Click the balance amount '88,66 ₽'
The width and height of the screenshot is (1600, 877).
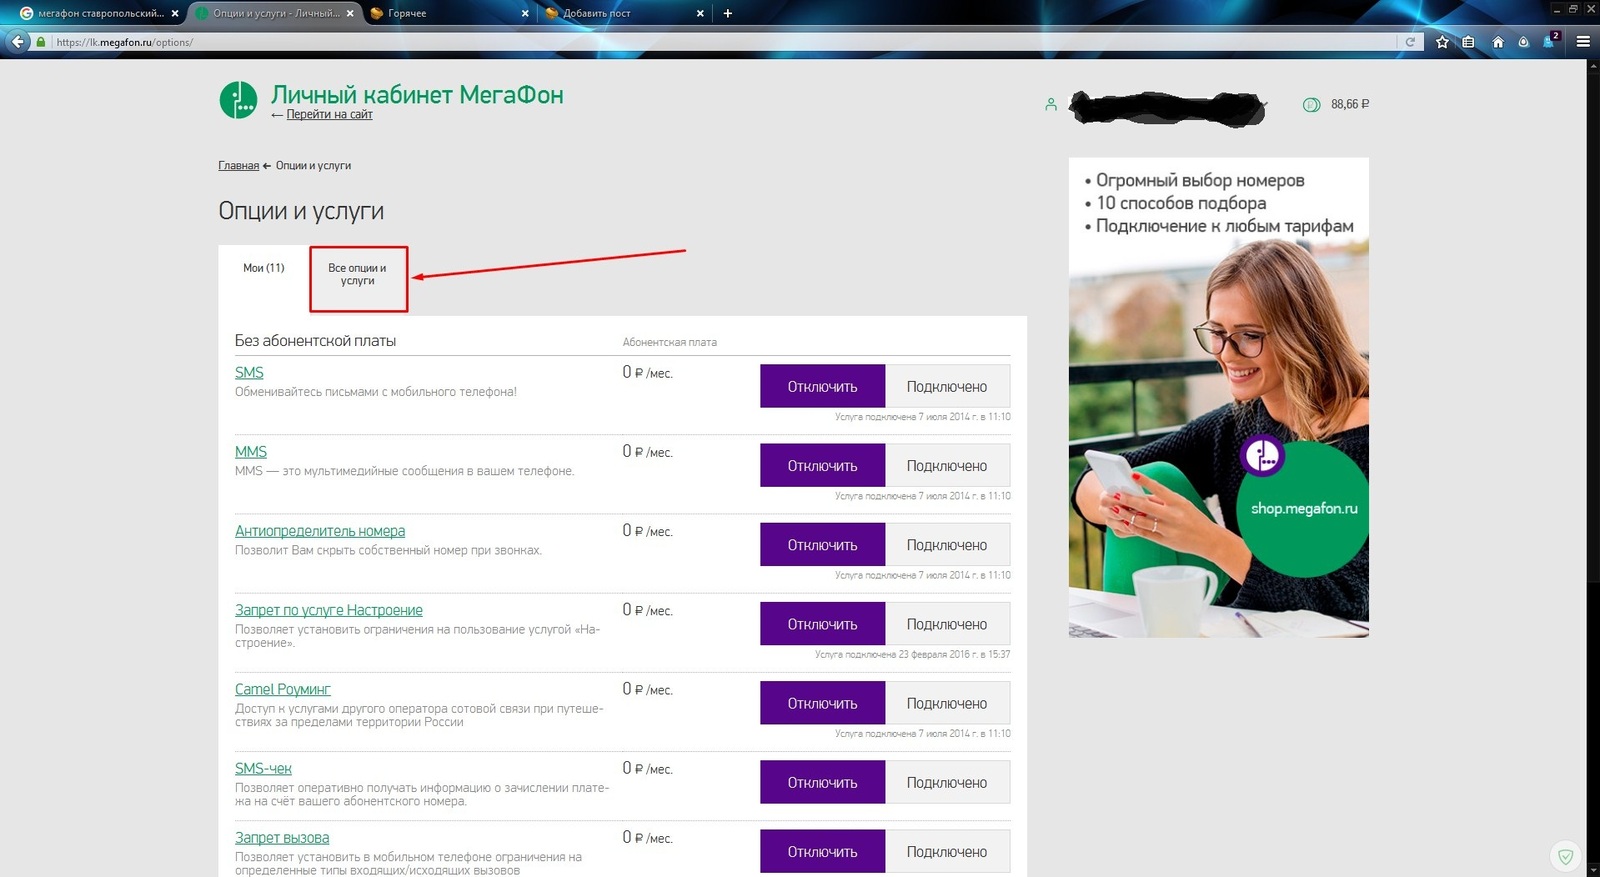click(x=1350, y=104)
